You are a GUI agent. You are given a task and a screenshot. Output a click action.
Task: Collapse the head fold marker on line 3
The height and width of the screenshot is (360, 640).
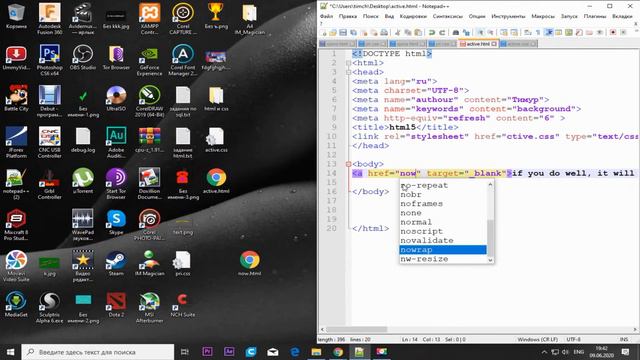(x=348, y=72)
